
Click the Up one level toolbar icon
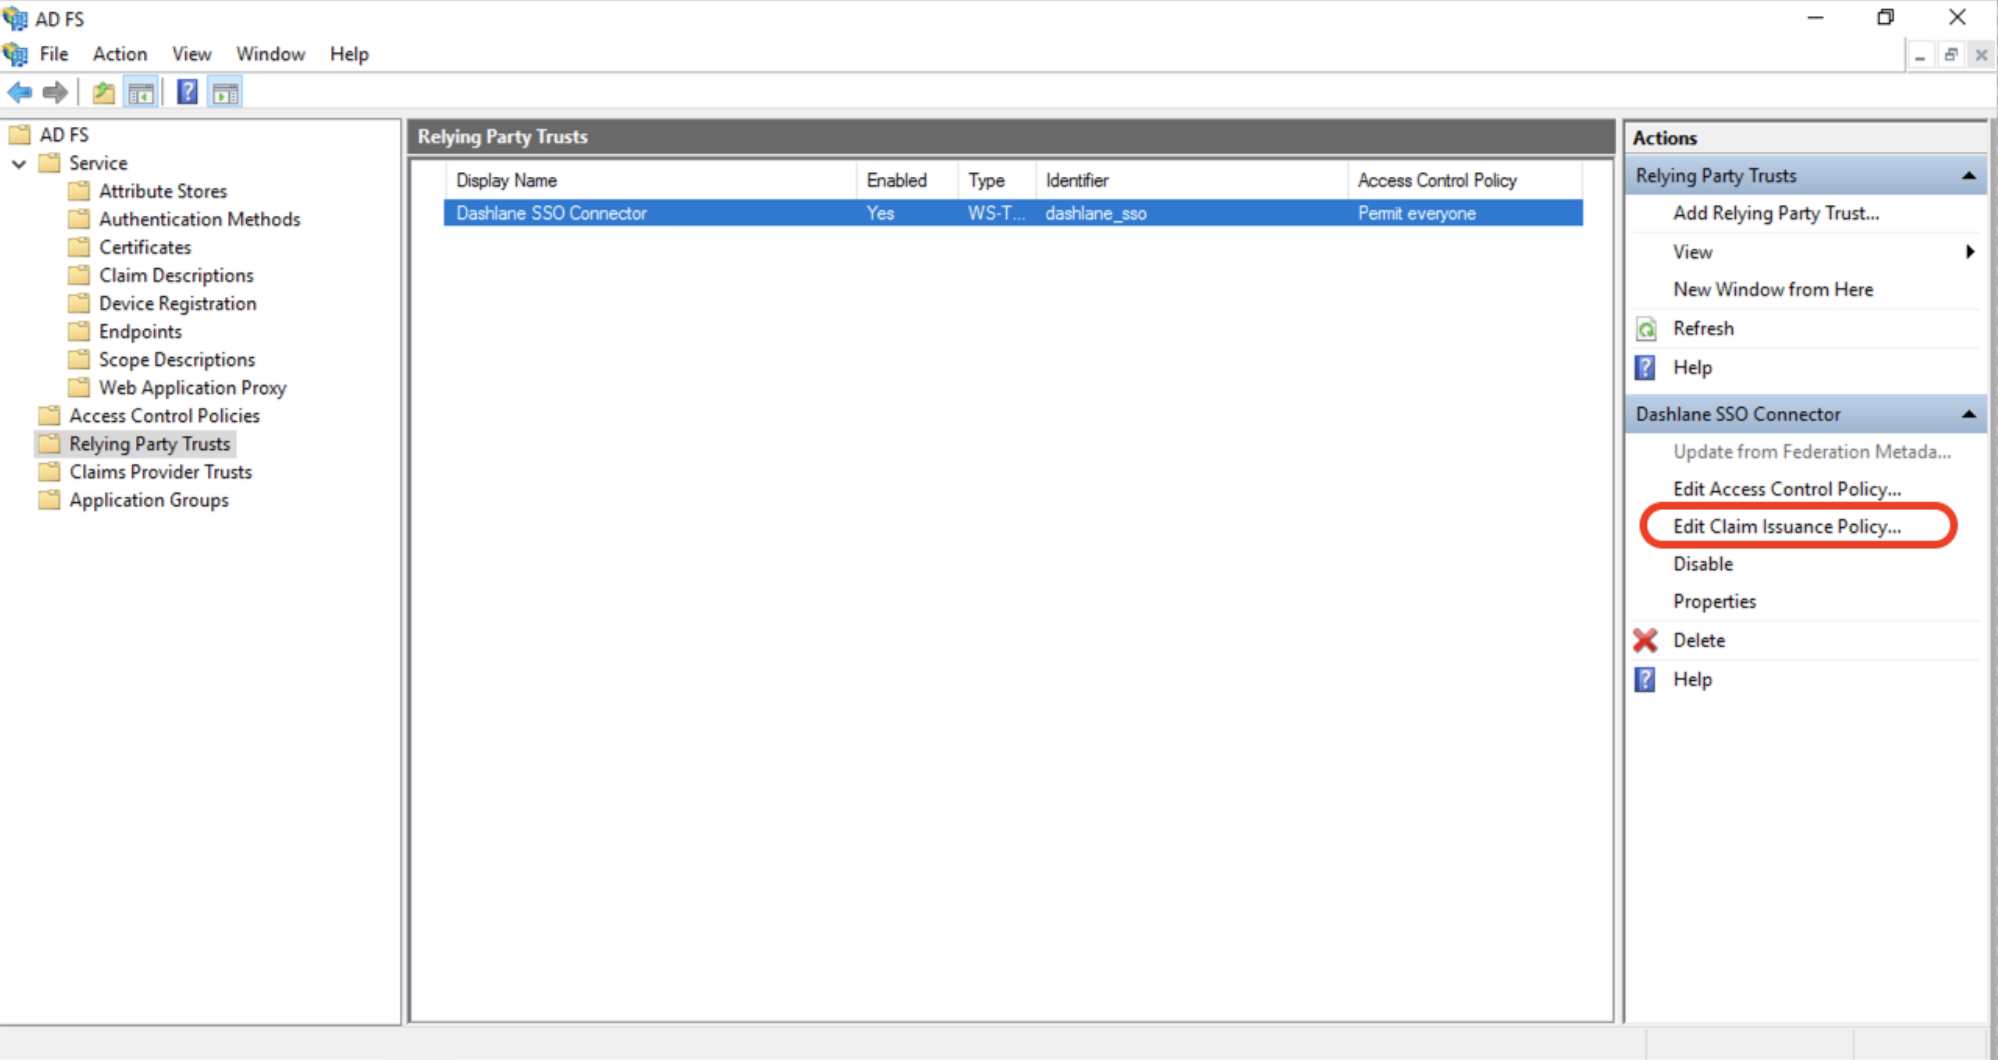click(x=103, y=93)
